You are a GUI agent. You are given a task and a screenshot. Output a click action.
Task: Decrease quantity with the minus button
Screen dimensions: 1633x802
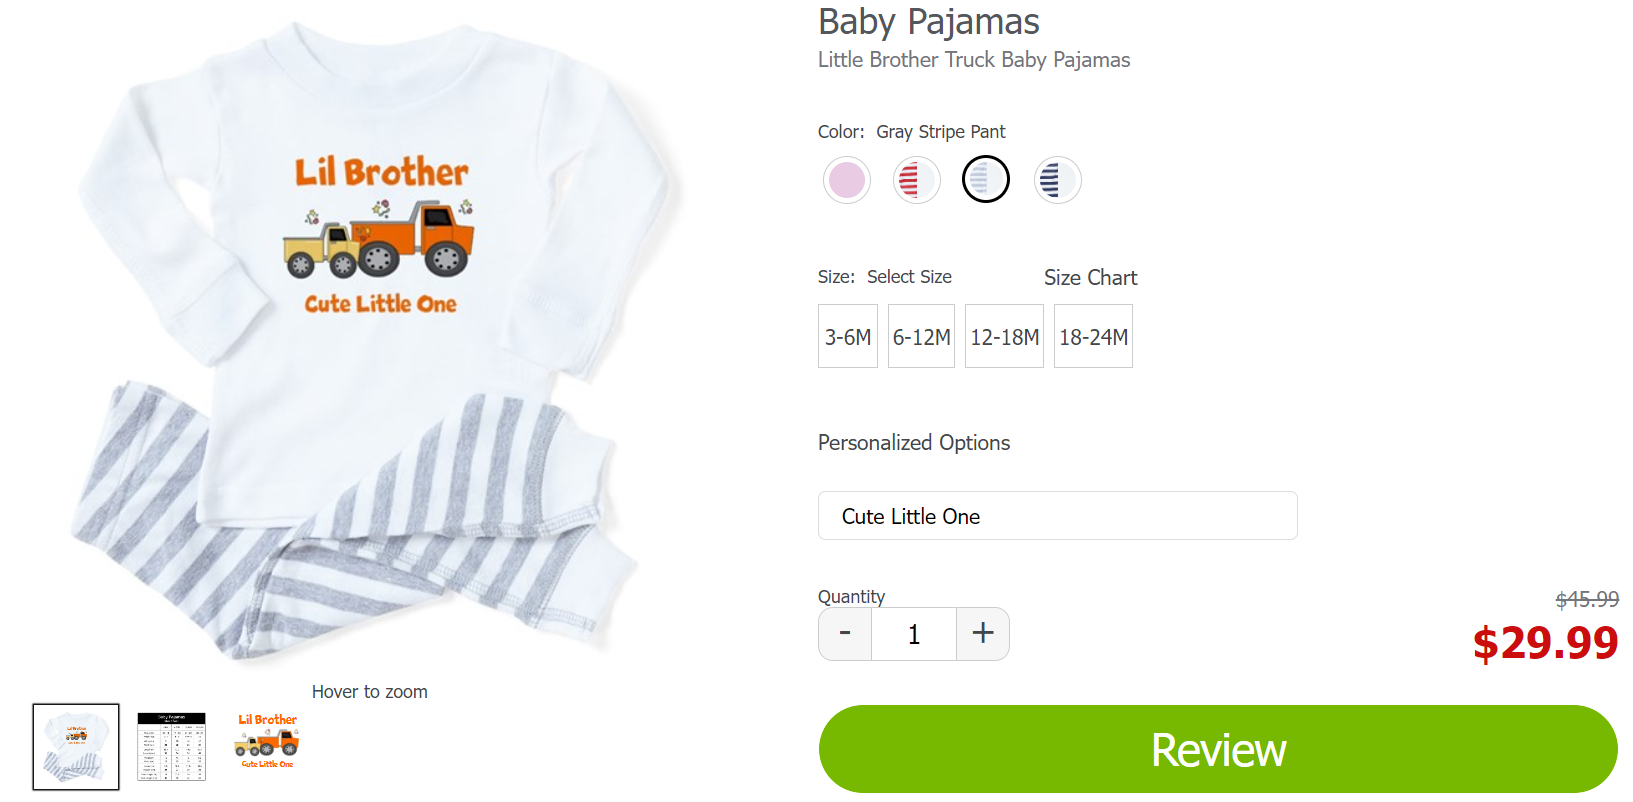point(844,634)
